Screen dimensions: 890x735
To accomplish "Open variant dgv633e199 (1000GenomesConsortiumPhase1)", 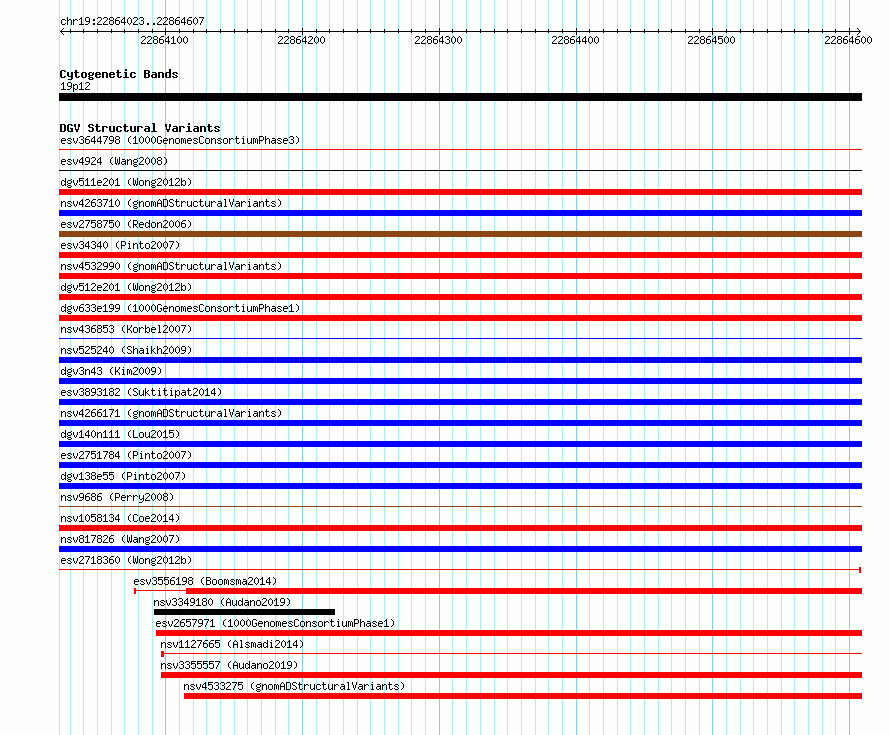I will (180, 308).
